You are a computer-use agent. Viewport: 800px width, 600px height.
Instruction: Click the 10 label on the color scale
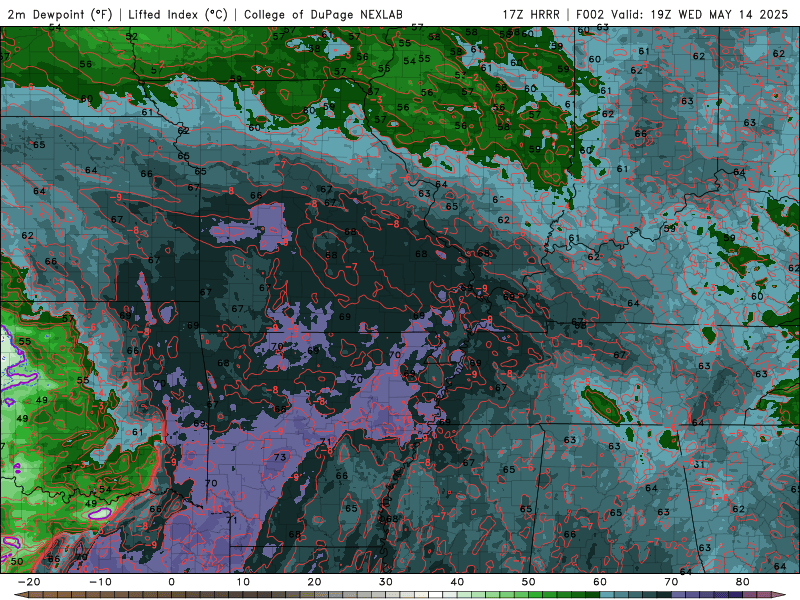pos(243,582)
